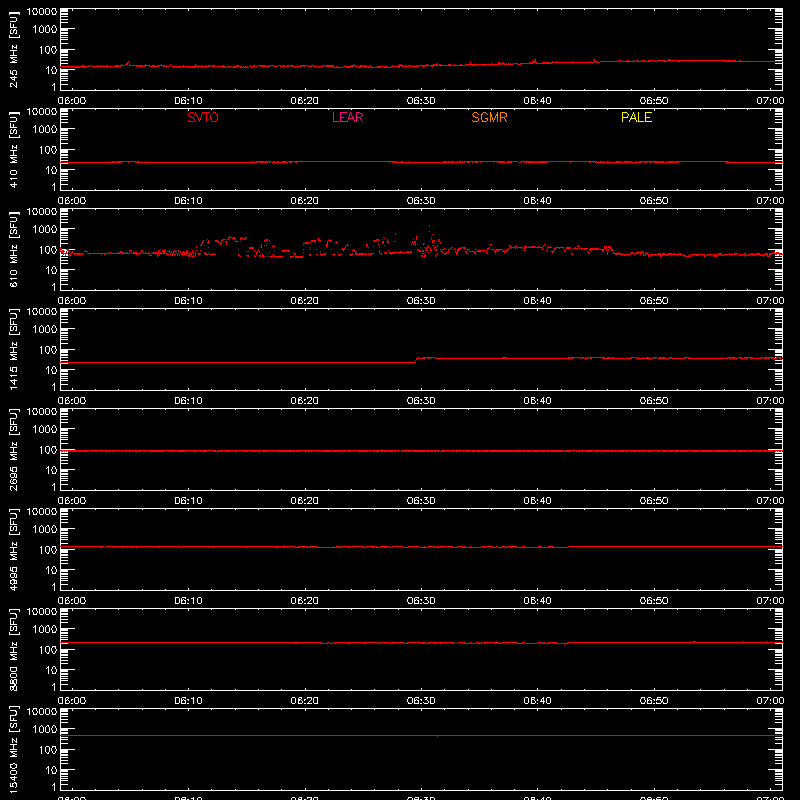Select the 2695 MHz [SFU] axis label
This screenshot has height=800, width=800.
pos(13,450)
